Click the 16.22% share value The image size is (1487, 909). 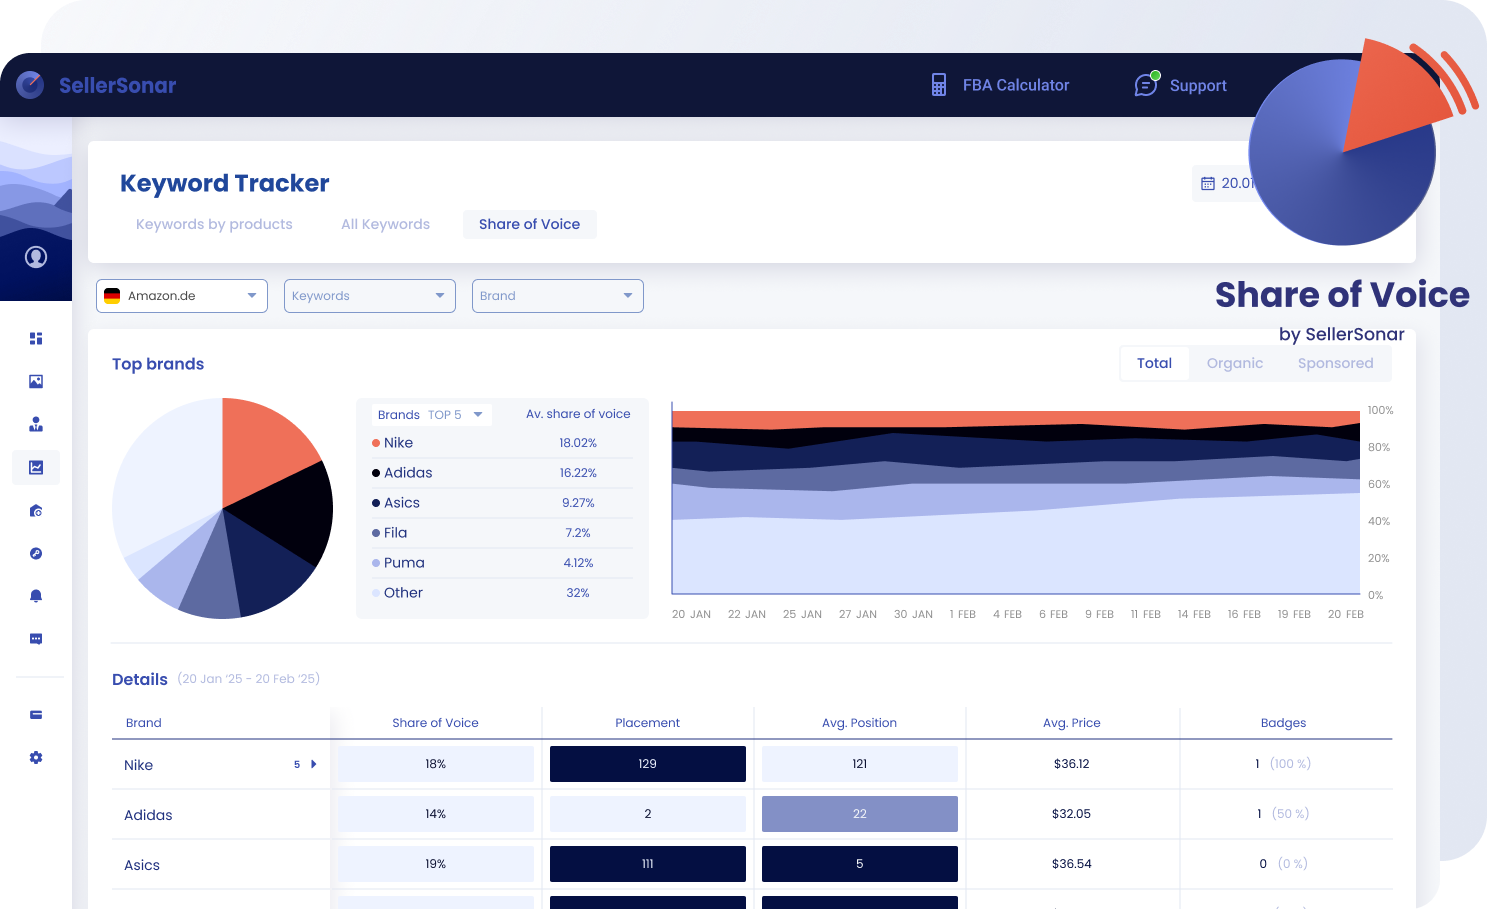click(x=578, y=473)
